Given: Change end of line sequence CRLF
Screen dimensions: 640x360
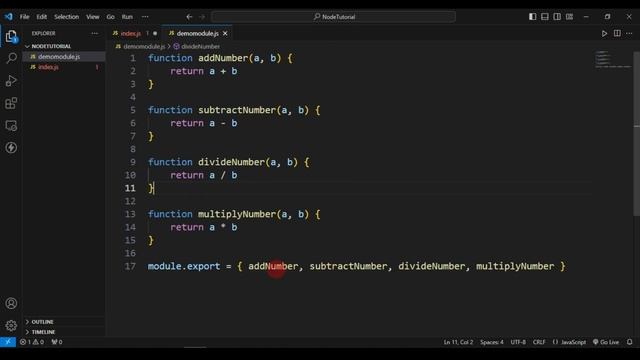Looking at the screenshot, I should pyautogui.click(x=539, y=342).
